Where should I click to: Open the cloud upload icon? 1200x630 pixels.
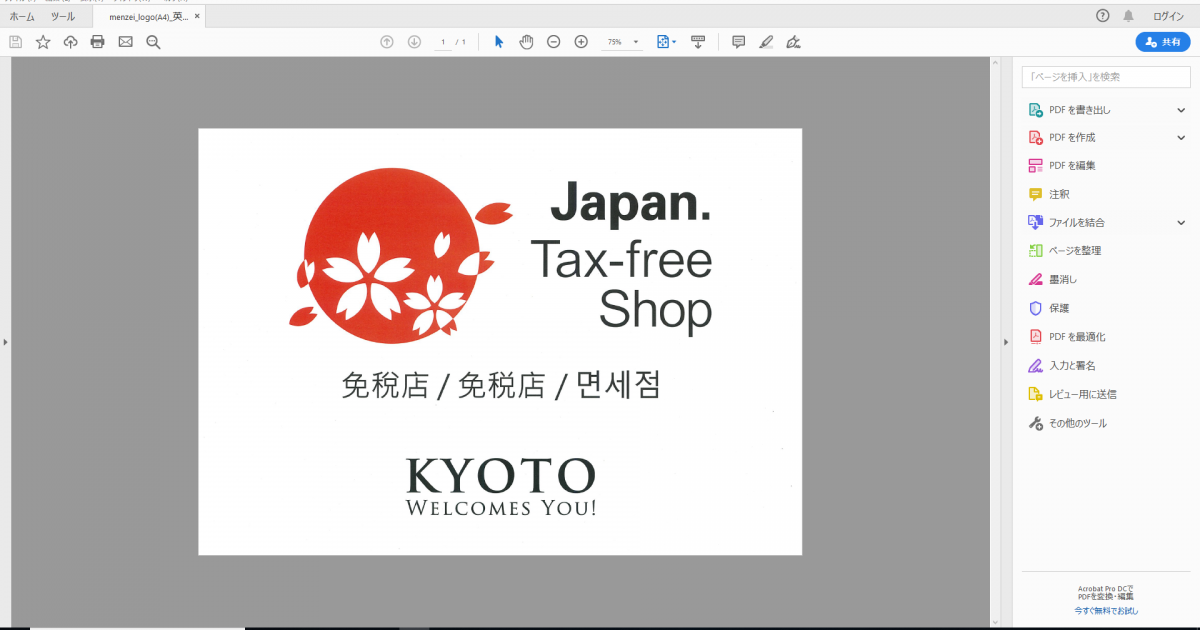coord(70,42)
